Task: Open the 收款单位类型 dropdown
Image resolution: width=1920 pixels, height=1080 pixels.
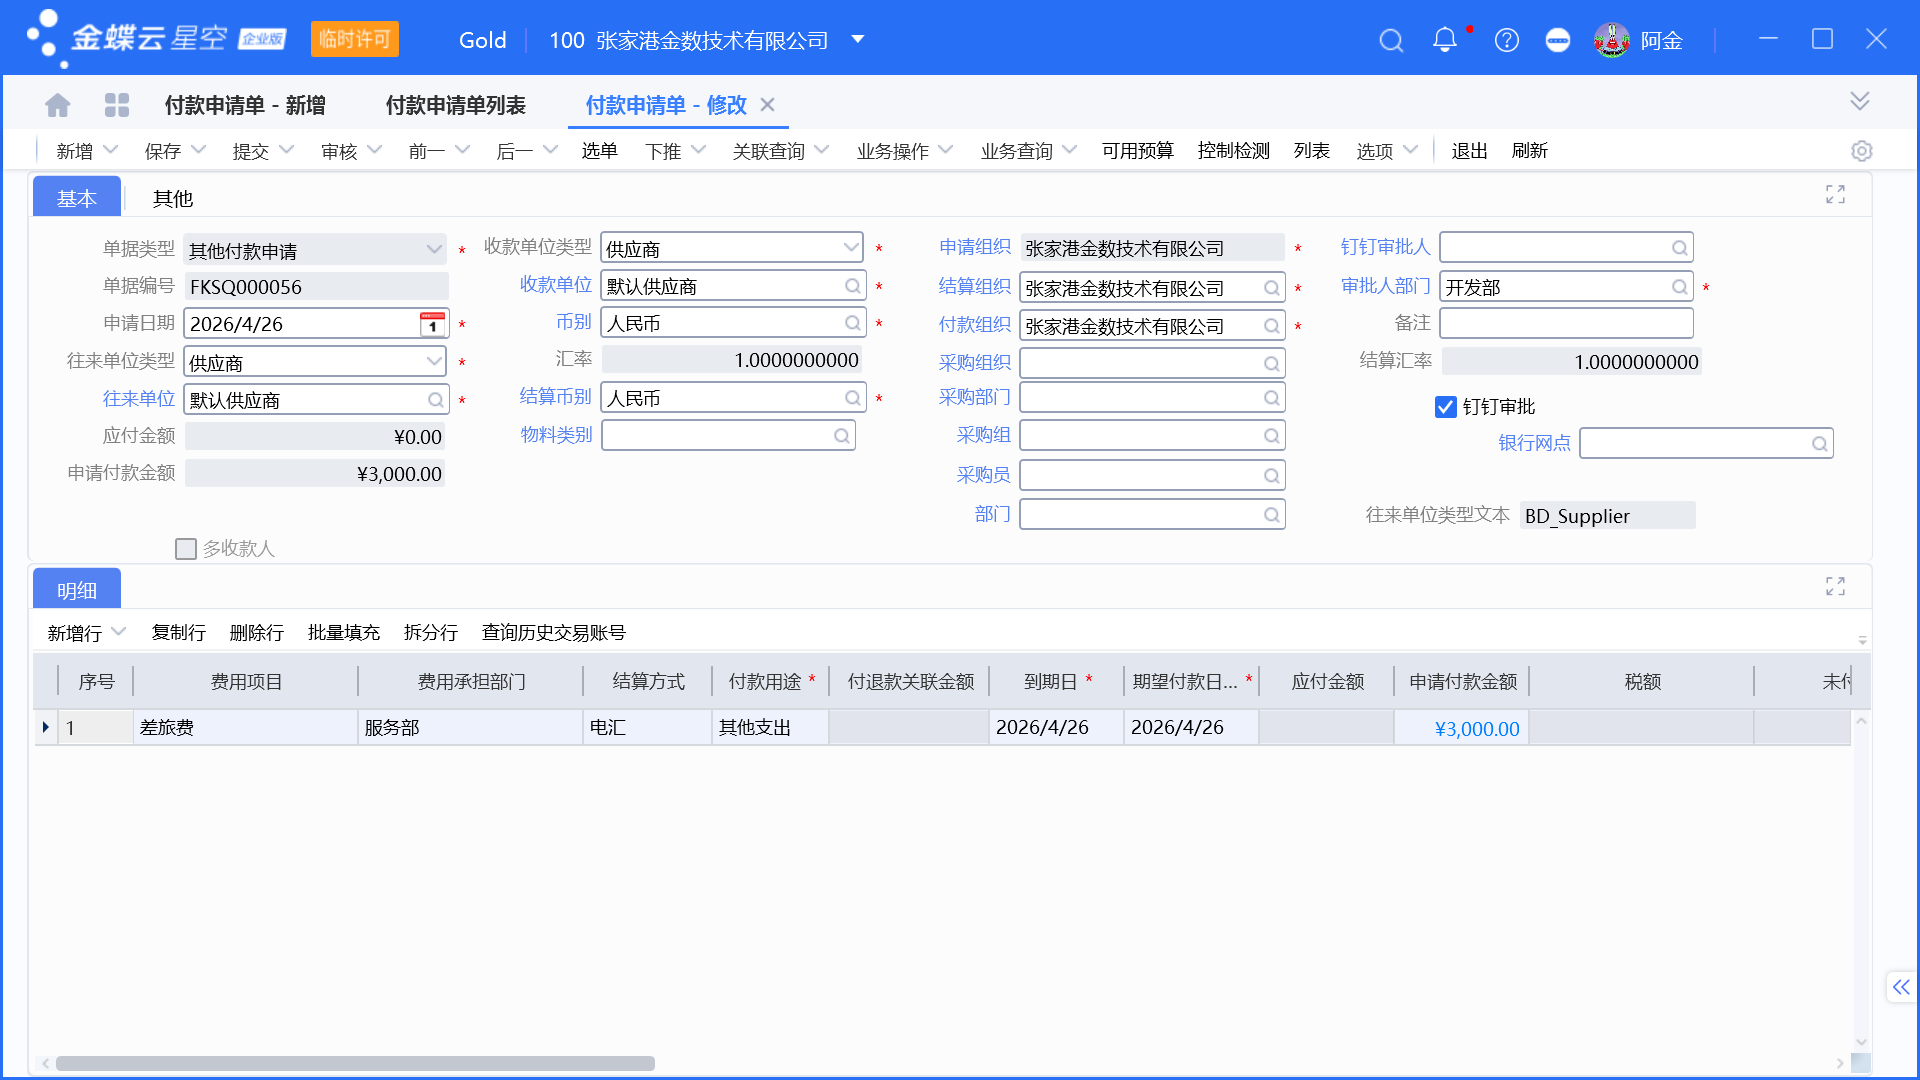Action: pyautogui.click(x=851, y=248)
